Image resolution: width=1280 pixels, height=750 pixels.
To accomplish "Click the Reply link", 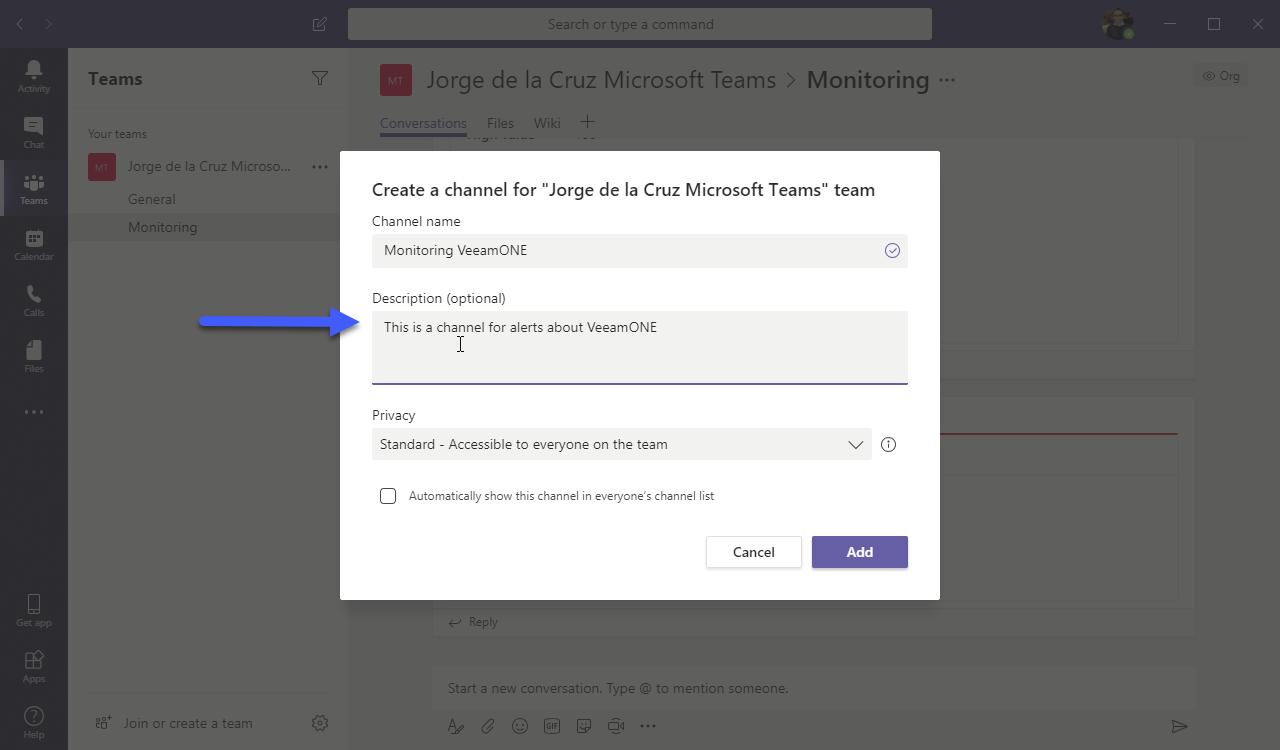I will point(473,622).
